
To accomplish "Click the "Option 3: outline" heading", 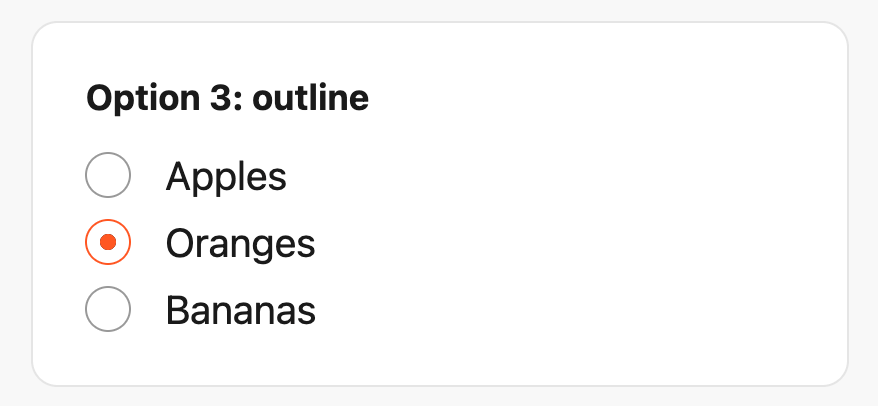I will coord(228,99).
